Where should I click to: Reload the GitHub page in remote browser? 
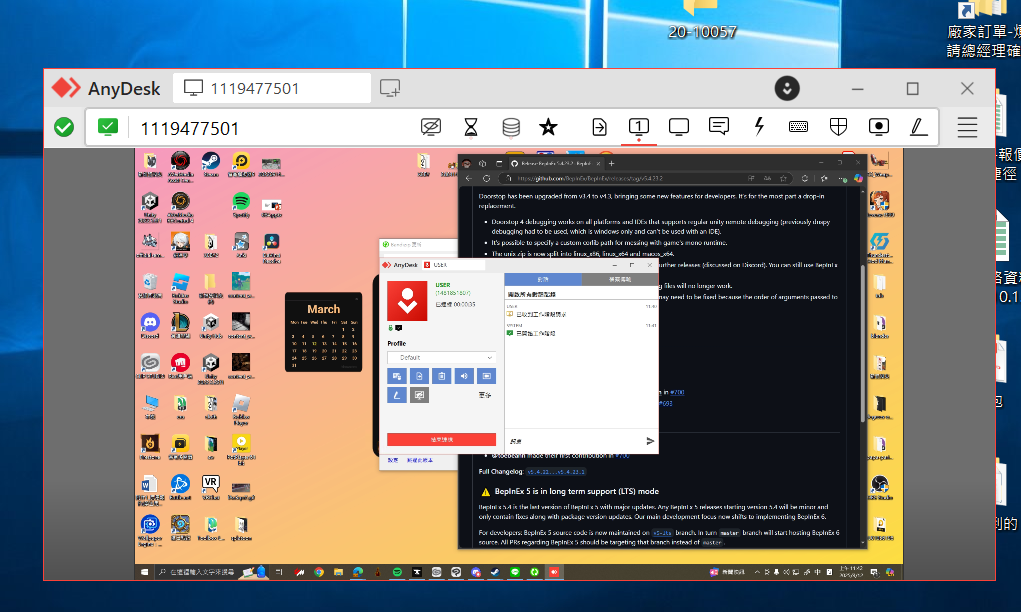click(486, 178)
